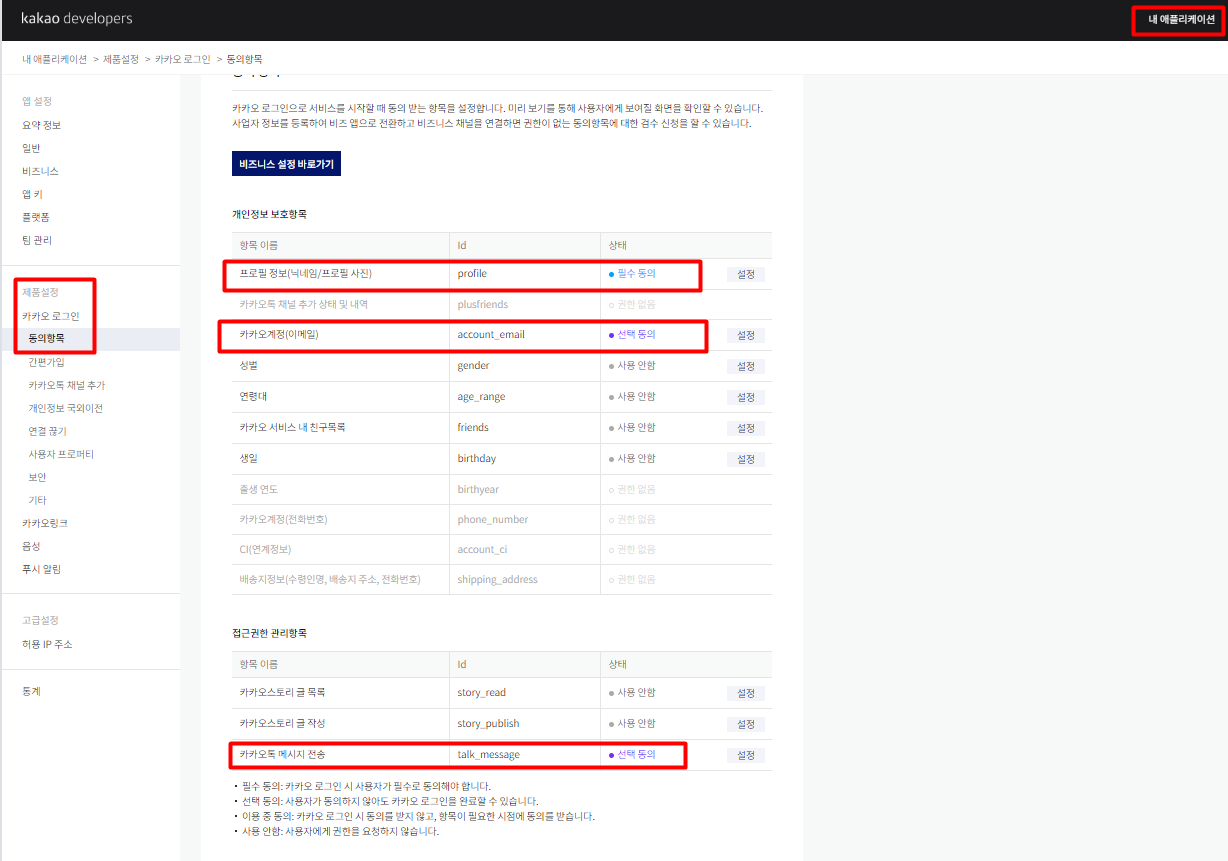
Task: Click the 카카오스토리 글 작성 item name
Action: click(282, 723)
